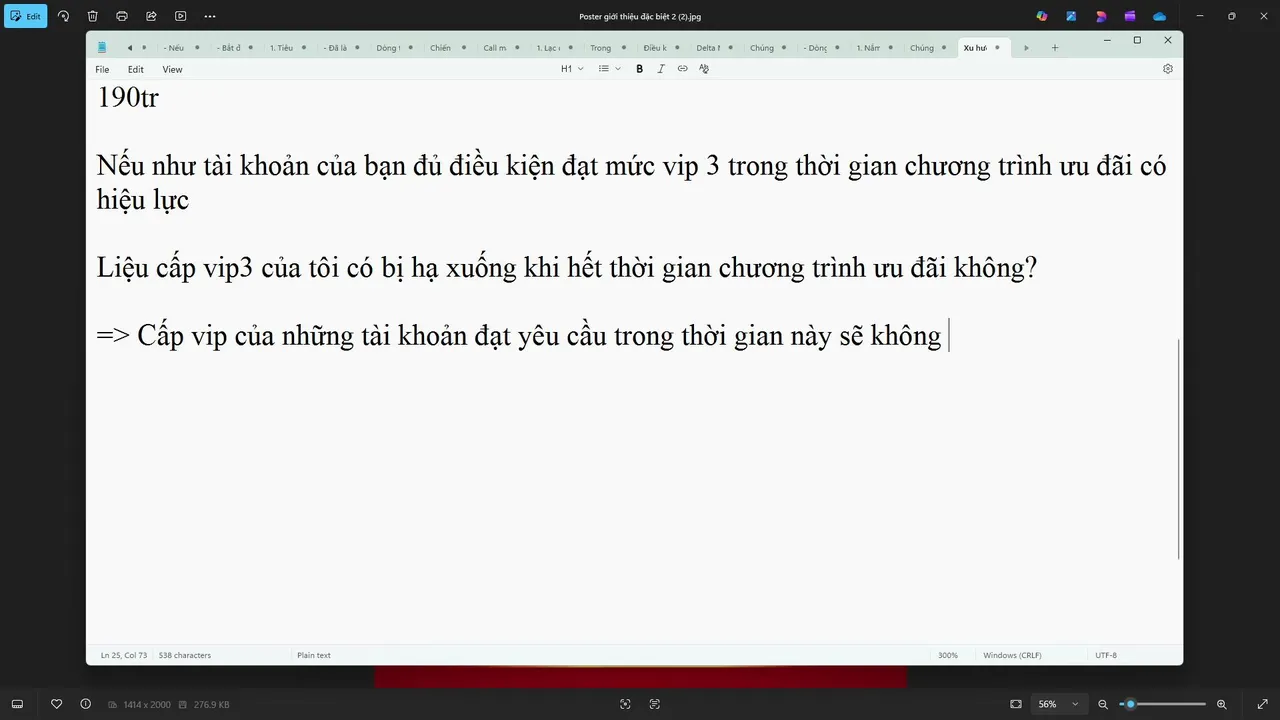Show previous Notepad tabs with left arrow

pos(130,47)
